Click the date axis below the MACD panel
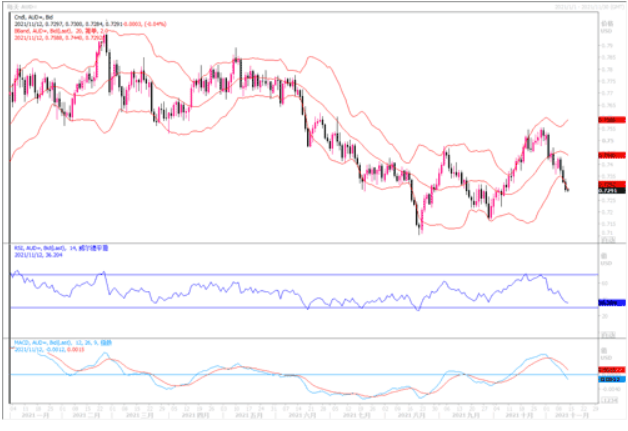The width and height of the screenshot is (628, 431). click(x=300, y=410)
